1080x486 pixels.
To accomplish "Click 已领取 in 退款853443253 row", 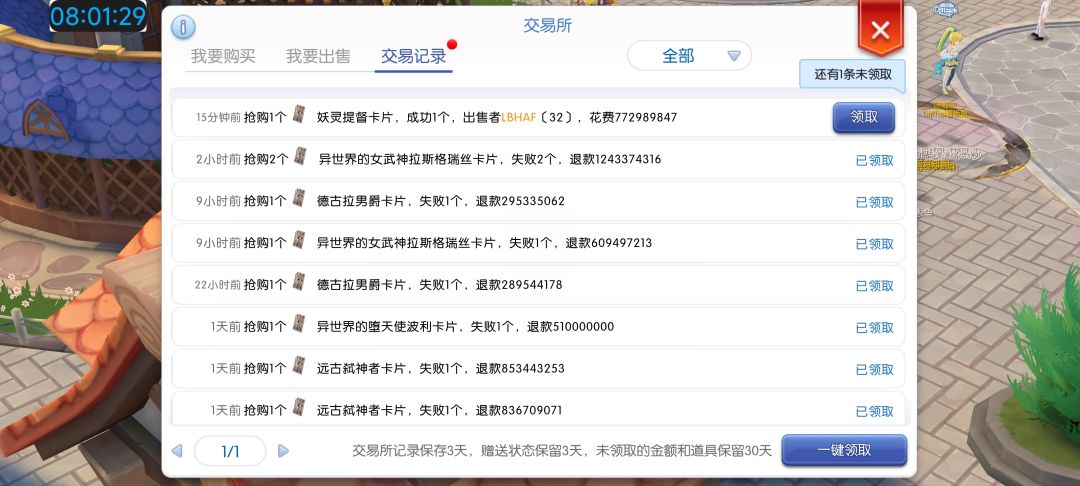I will click(875, 370).
